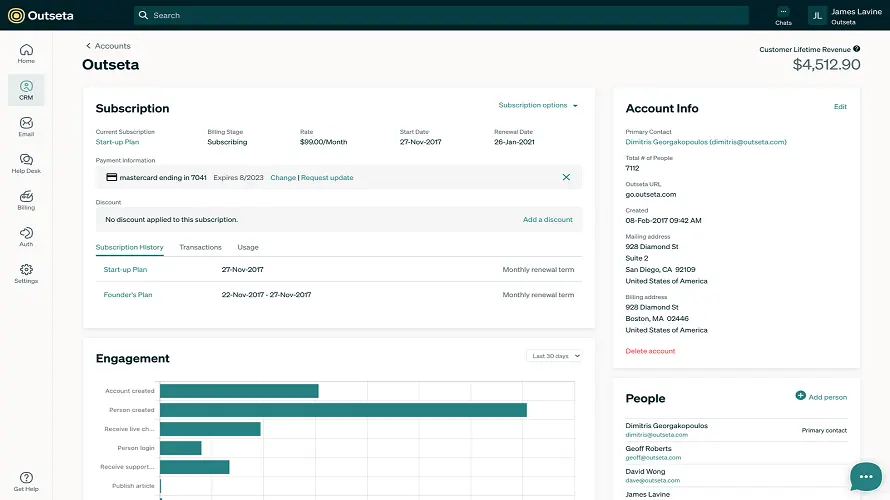Screen dimensions: 890x500
Task: Click David Wong in People list
Action: 645,471
